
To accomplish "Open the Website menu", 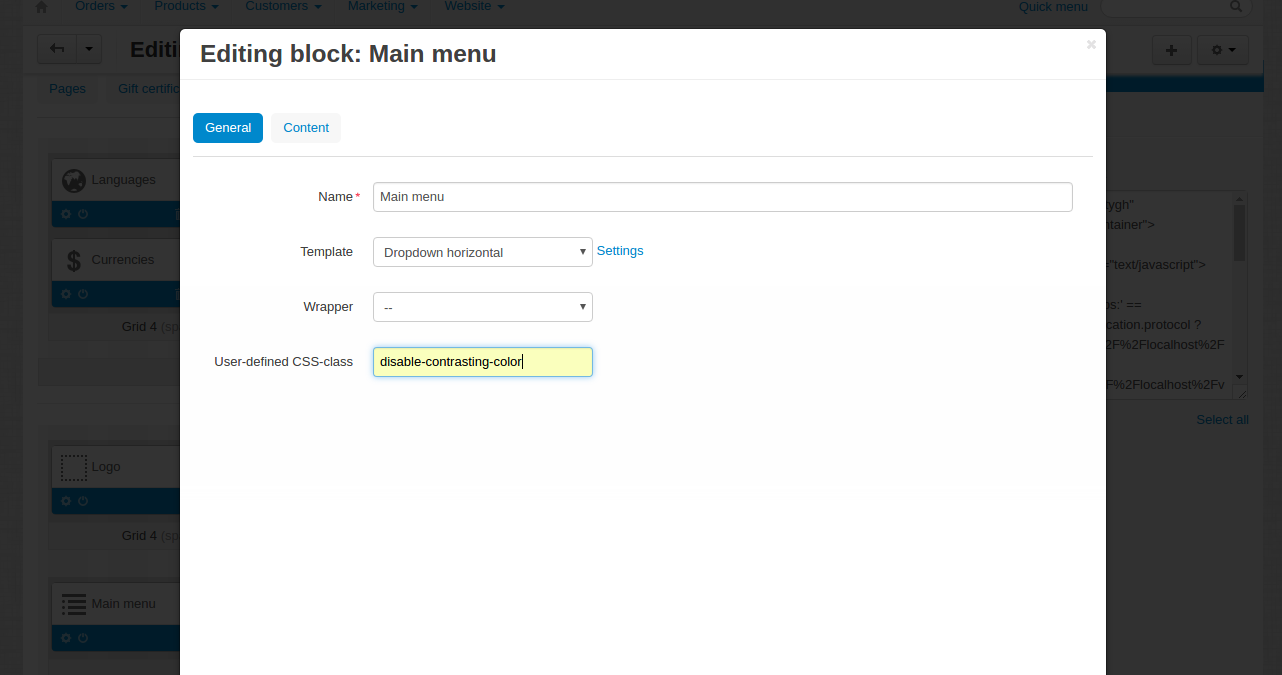I will coord(474,6).
